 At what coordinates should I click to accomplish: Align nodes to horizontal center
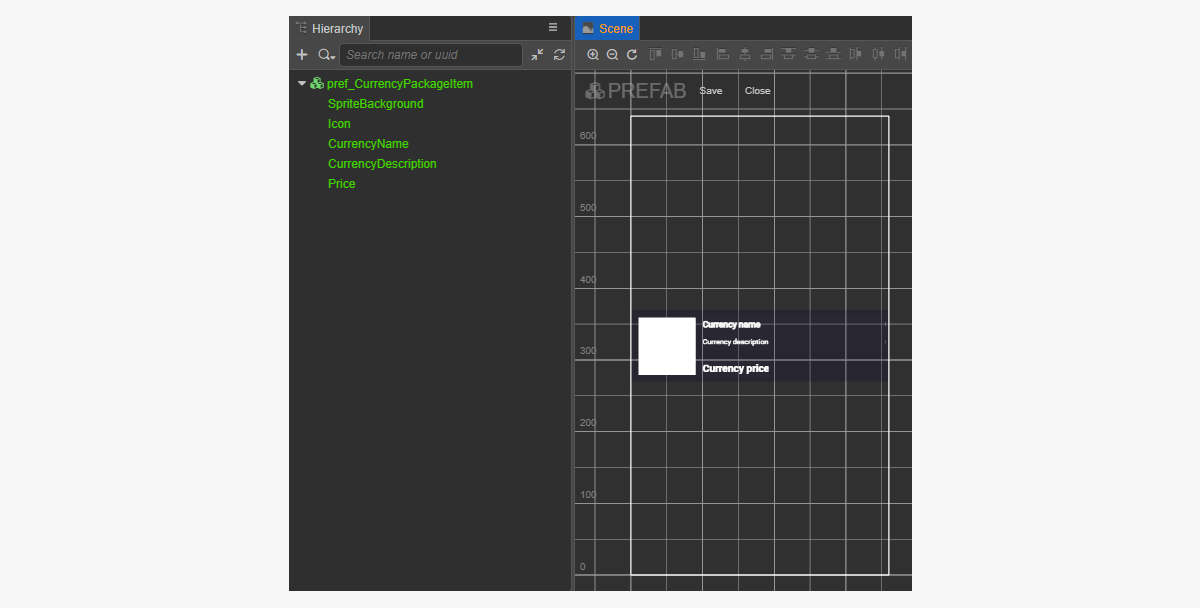745,55
